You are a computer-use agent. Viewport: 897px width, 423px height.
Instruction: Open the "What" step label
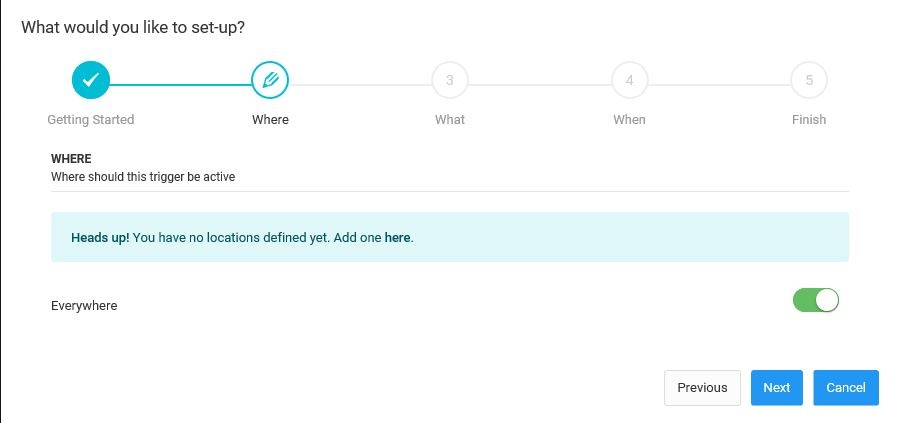[450, 120]
